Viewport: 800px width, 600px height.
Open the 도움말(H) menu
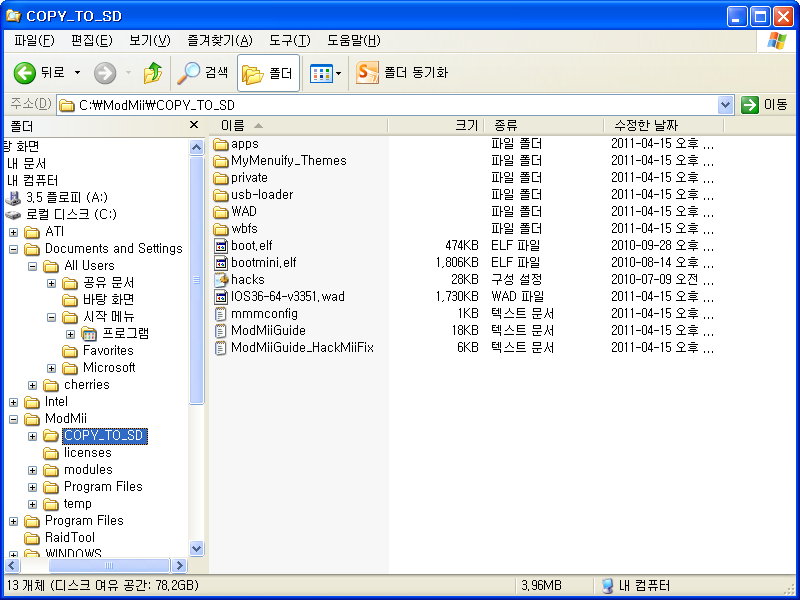click(354, 41)
